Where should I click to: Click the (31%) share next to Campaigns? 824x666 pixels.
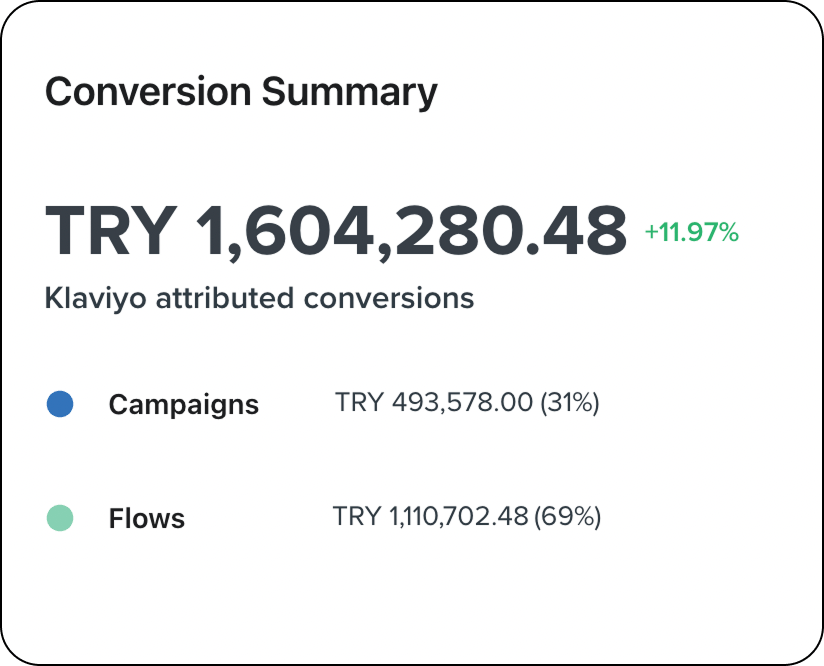[570, 403]
